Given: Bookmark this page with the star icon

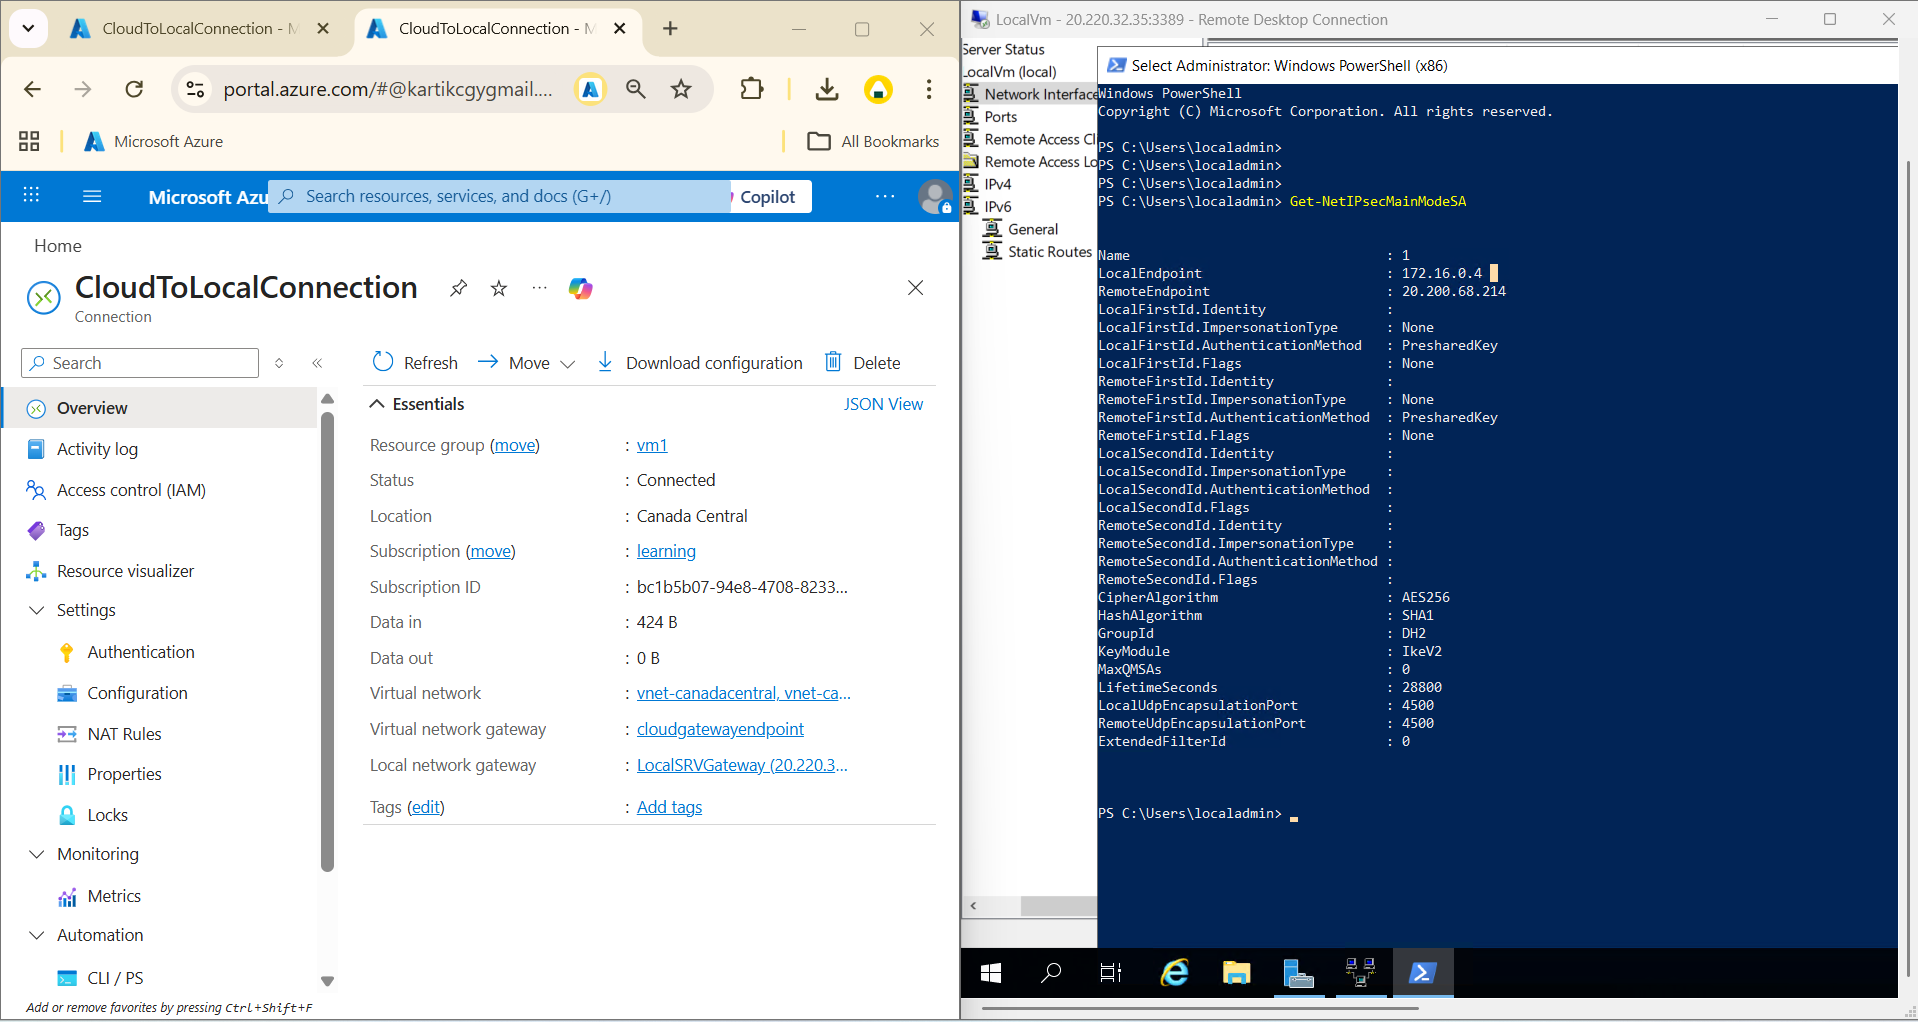Looking at the screenshot, I should 681,89.
